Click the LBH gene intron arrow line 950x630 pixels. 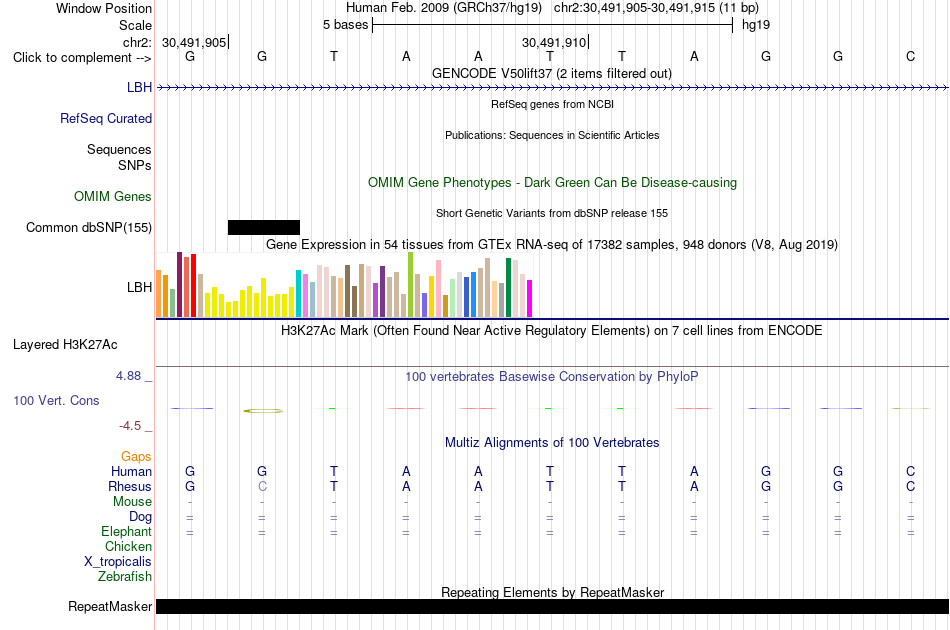click(552, 88)
